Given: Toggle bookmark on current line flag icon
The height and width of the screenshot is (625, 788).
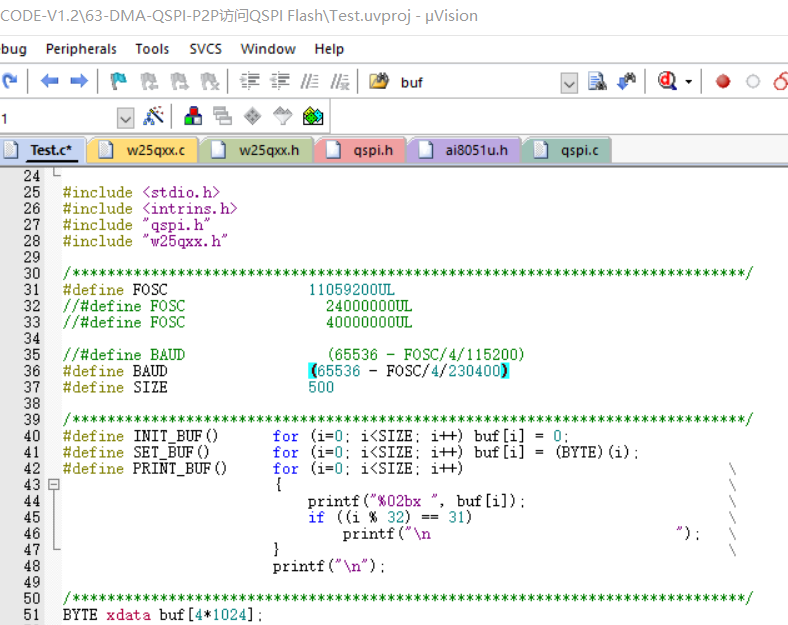Looking at the screenshot, I should tap(118, 81).
